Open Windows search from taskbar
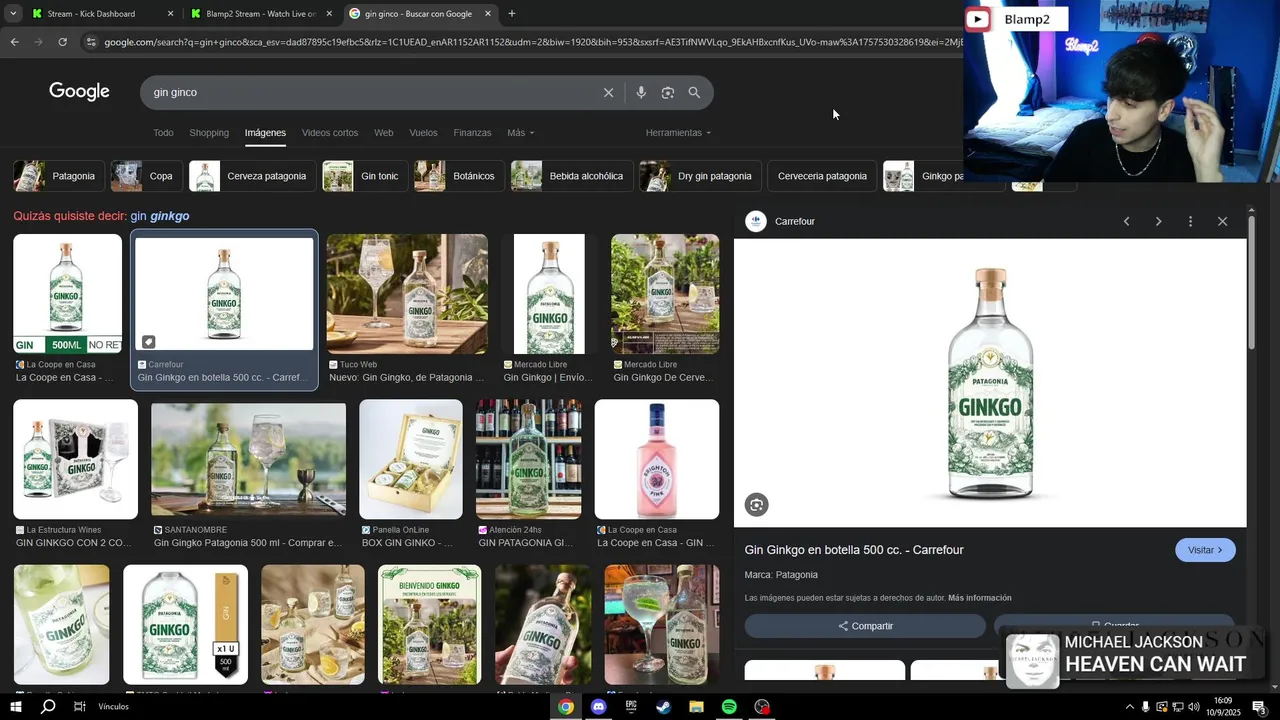The height and width of the screenshot is (720, 1280). click(x=48, y=707)
